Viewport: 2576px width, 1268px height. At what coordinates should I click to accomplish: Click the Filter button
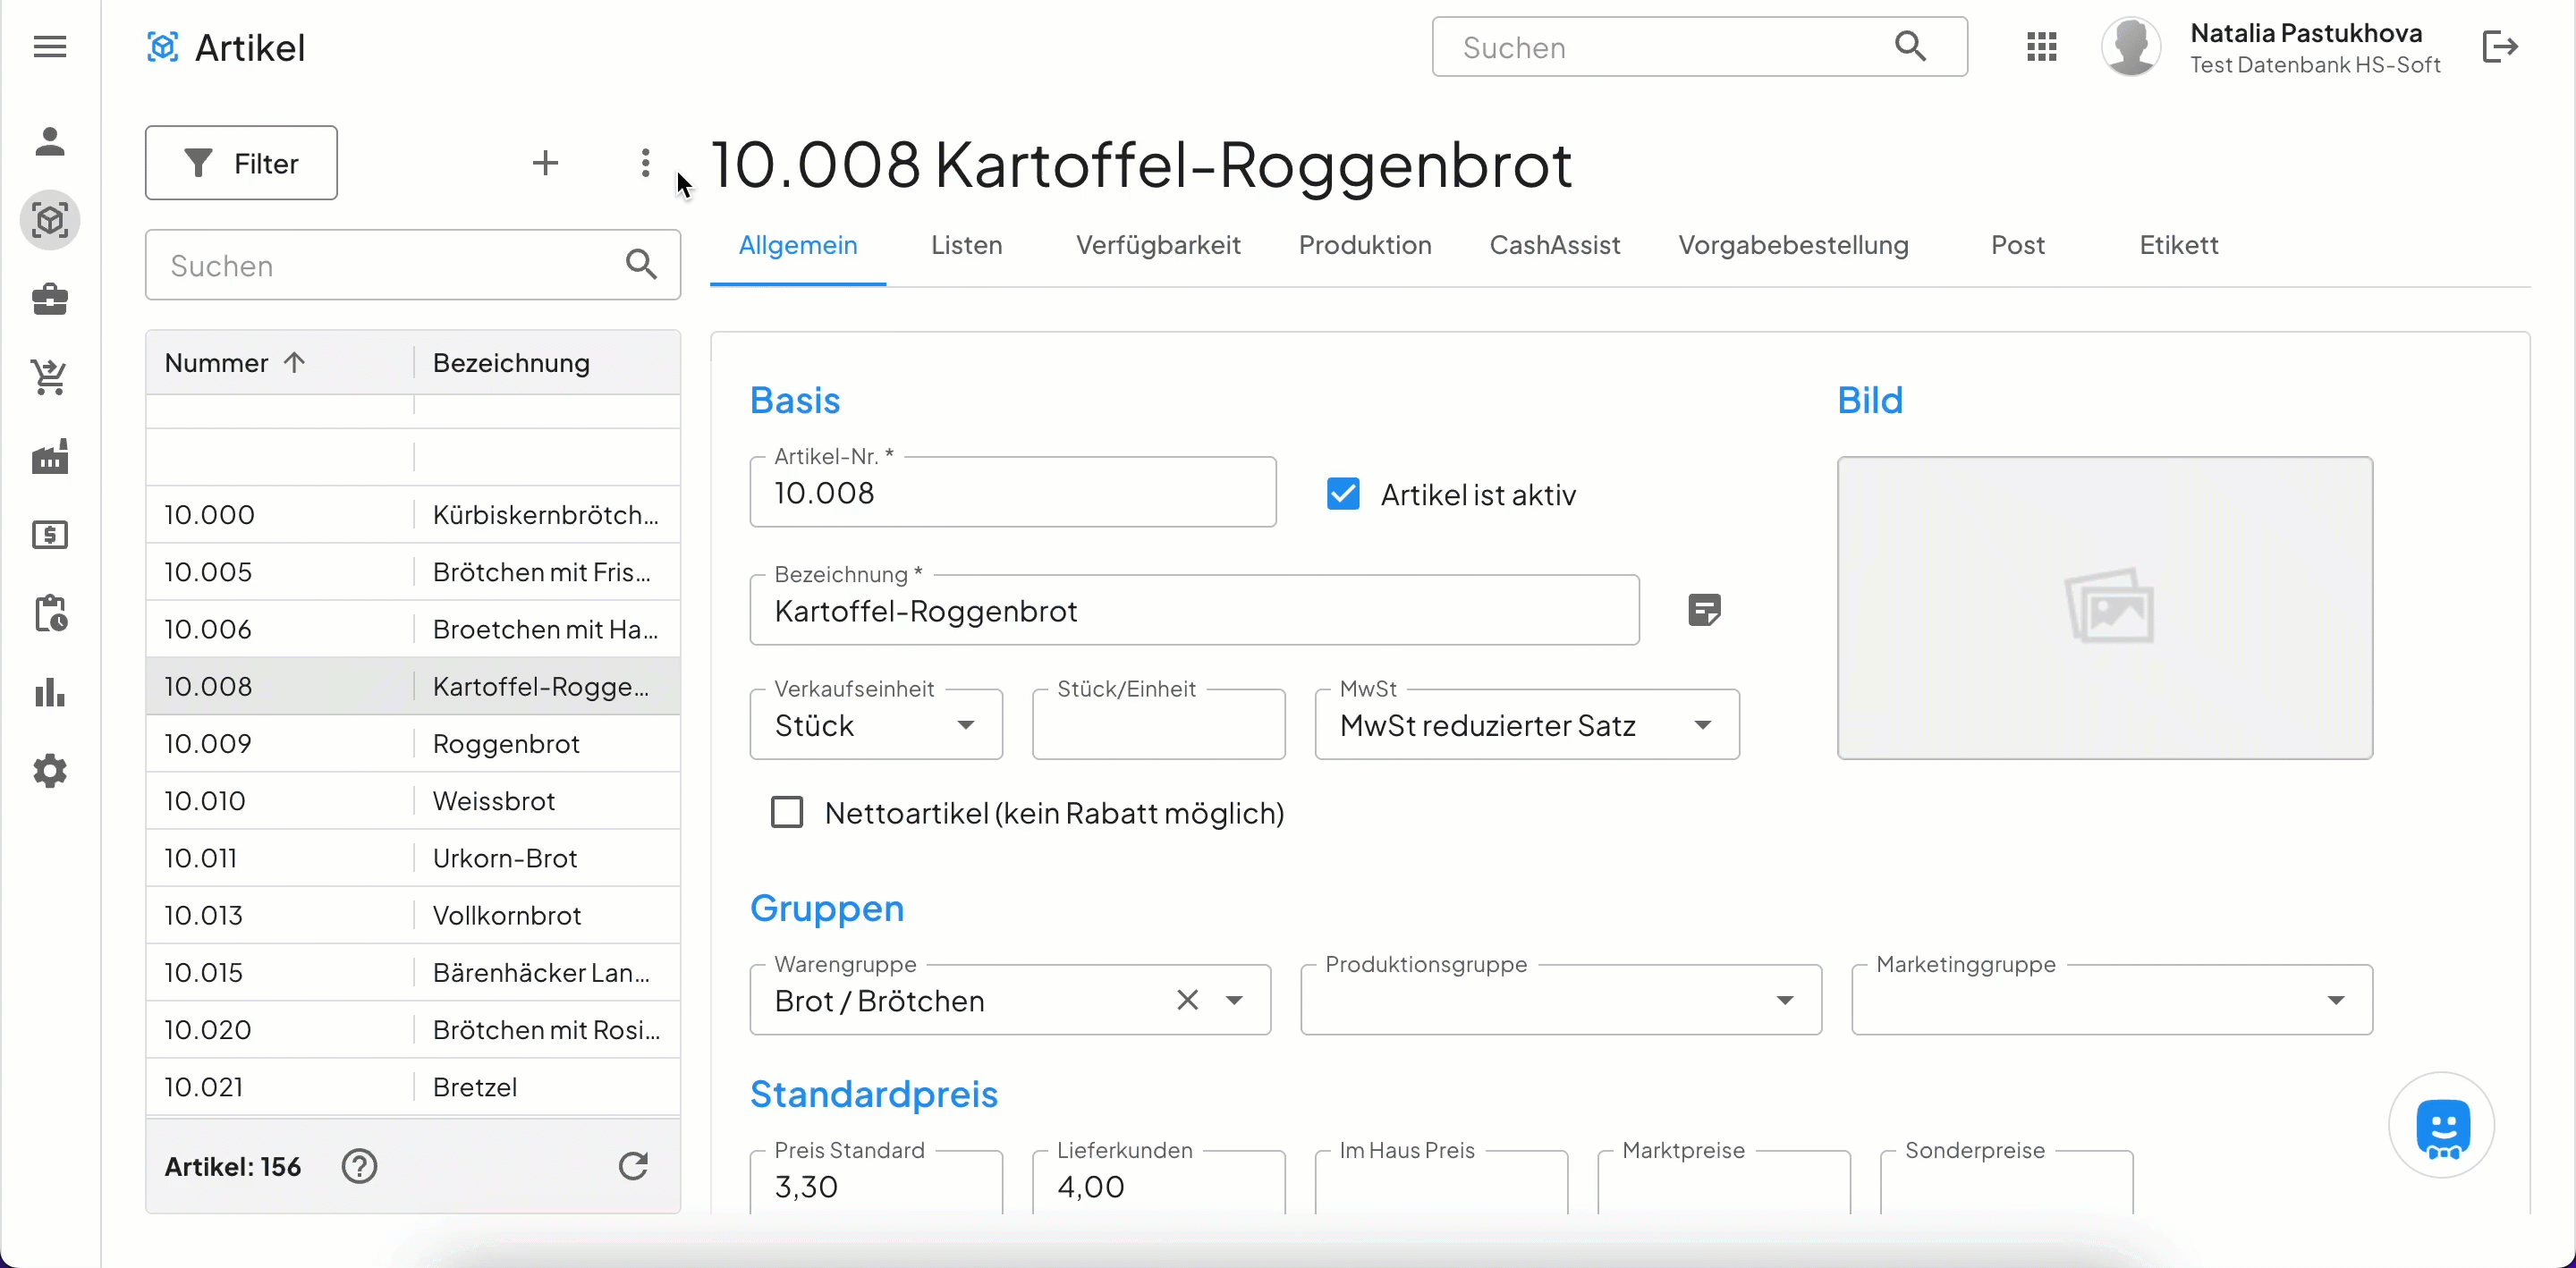click(x=241, y=163)
